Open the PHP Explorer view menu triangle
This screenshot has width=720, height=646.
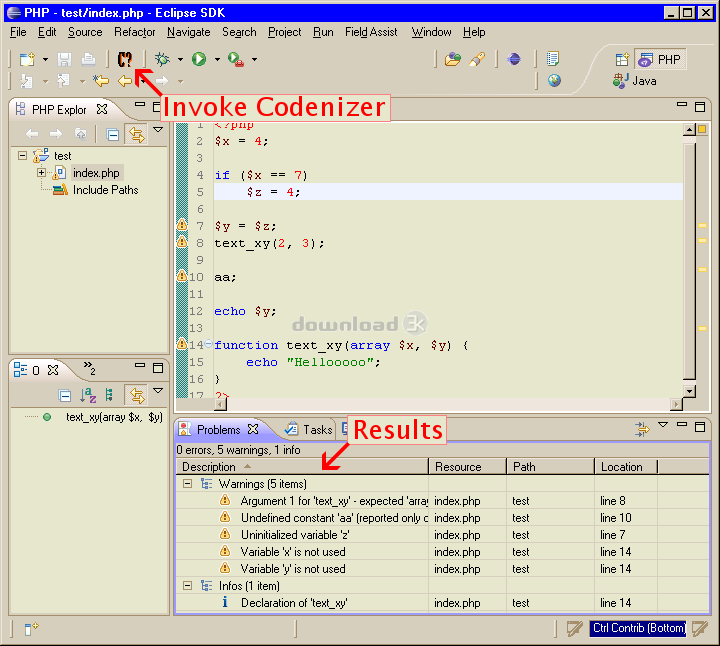pyautogui.click(x=158, y=129)
